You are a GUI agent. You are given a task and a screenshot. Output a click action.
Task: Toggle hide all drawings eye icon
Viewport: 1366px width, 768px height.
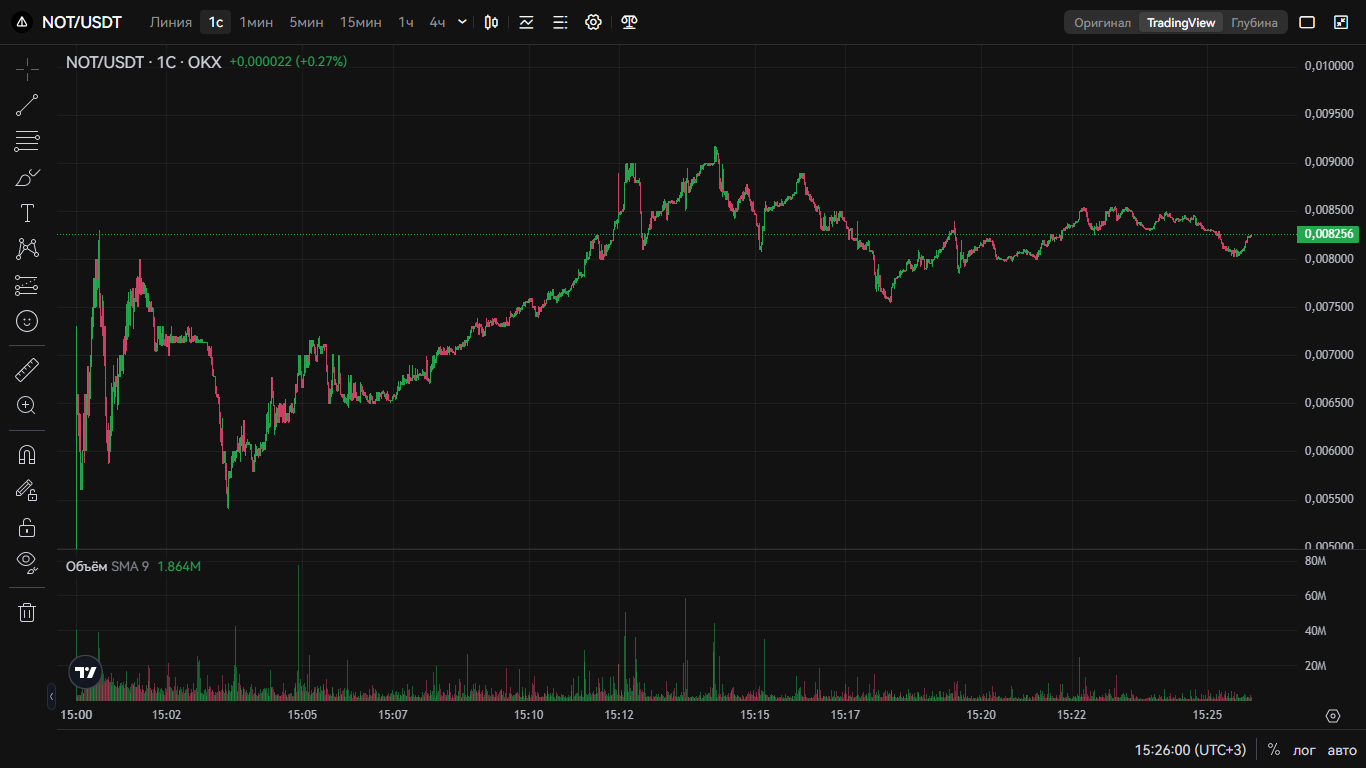point(27,563)
